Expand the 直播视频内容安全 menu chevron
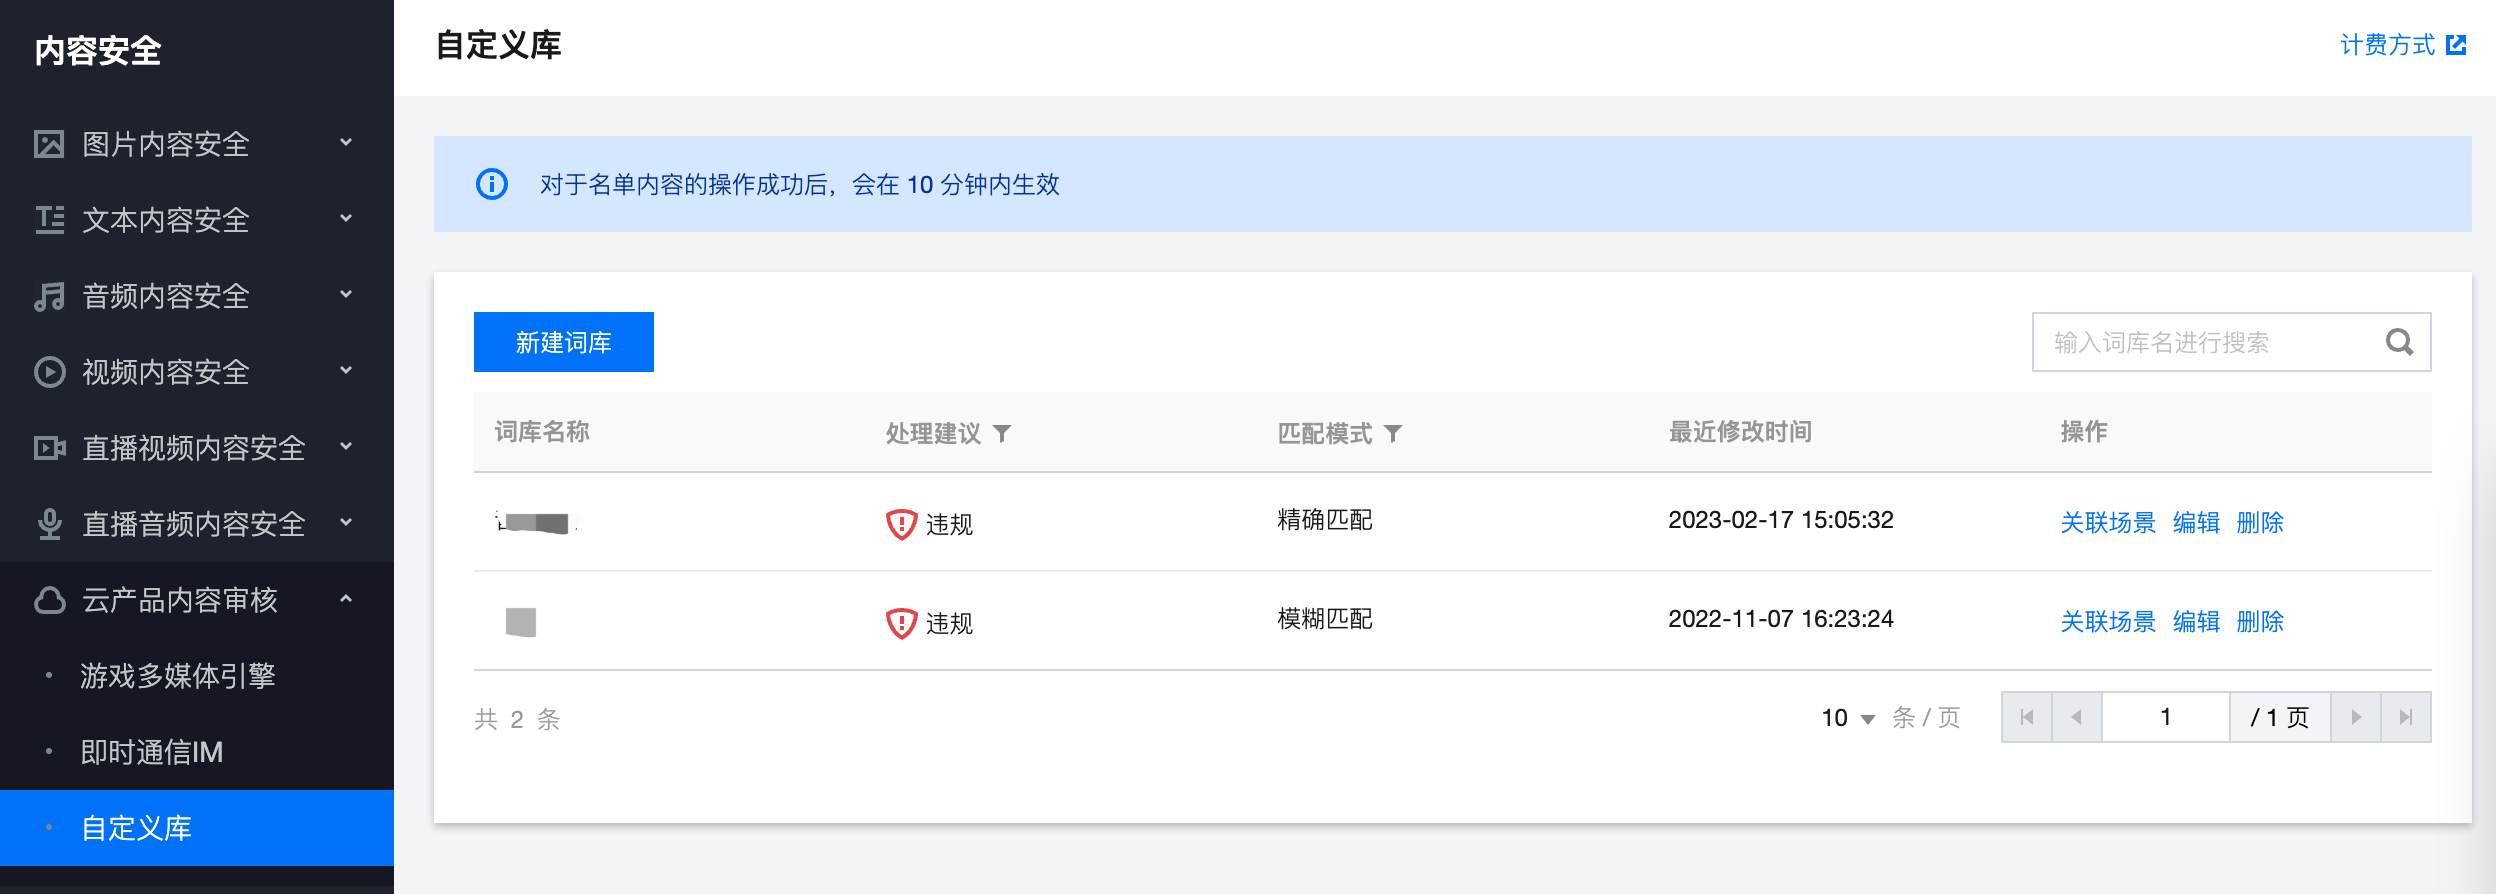2496x894 pixels. click(x=346, y=446)
